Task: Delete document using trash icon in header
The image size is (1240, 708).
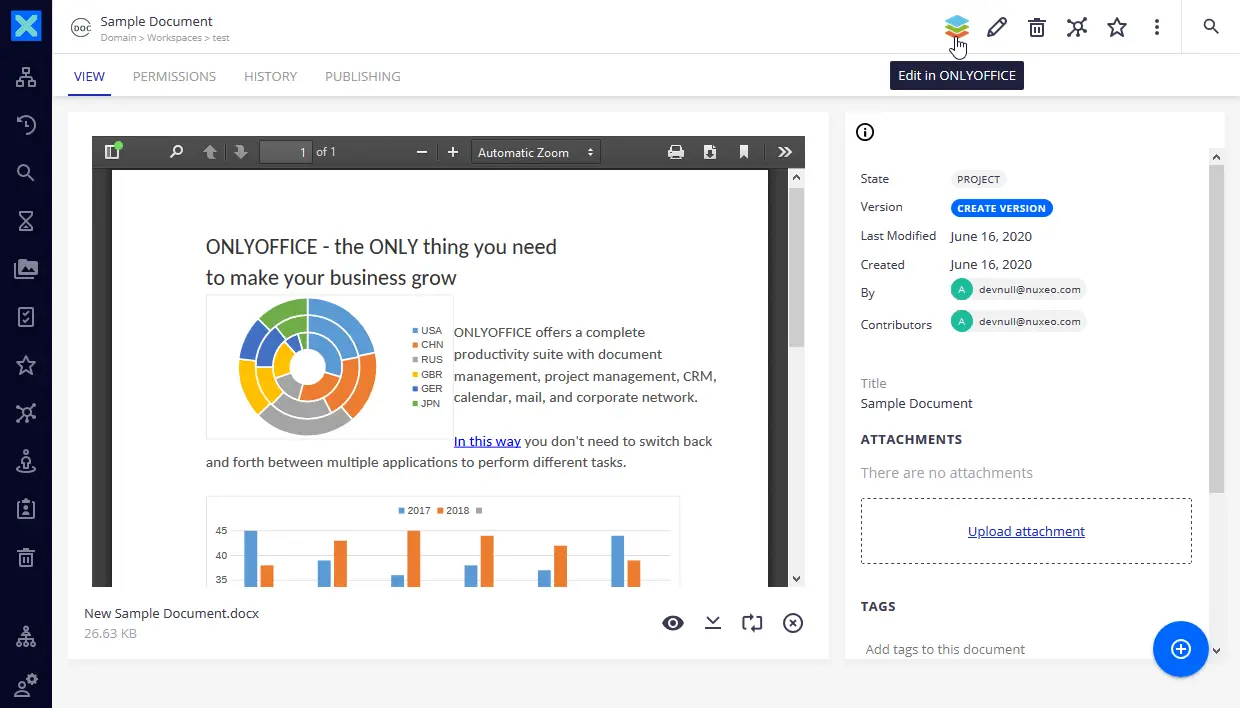Action: pyautogui.click(x=1037, y=27)
